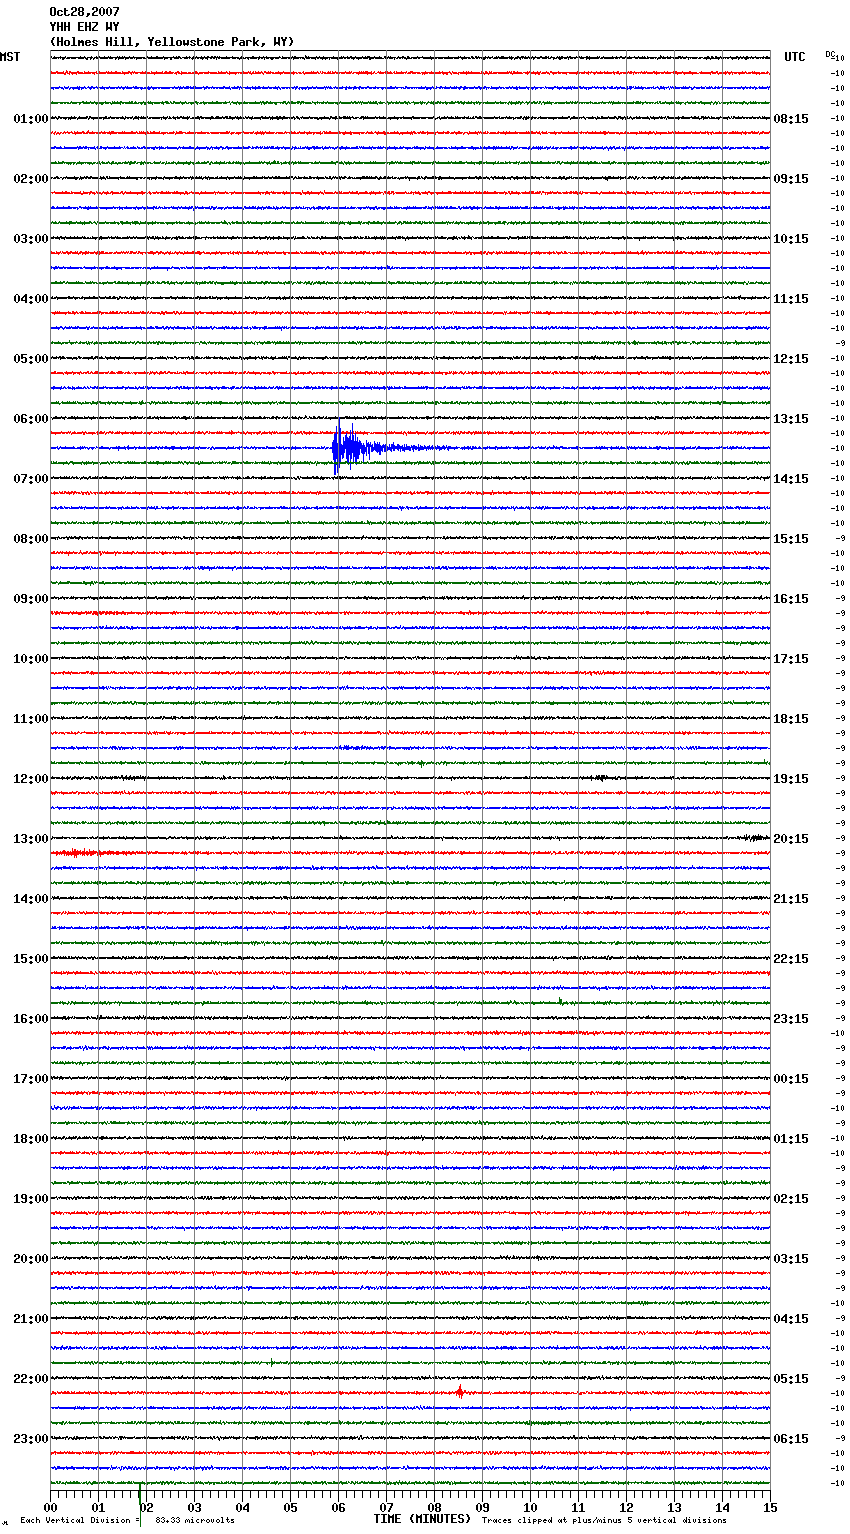Click the 06:15 UTC time label
850x1534 pixels.
coord(791,1439)
